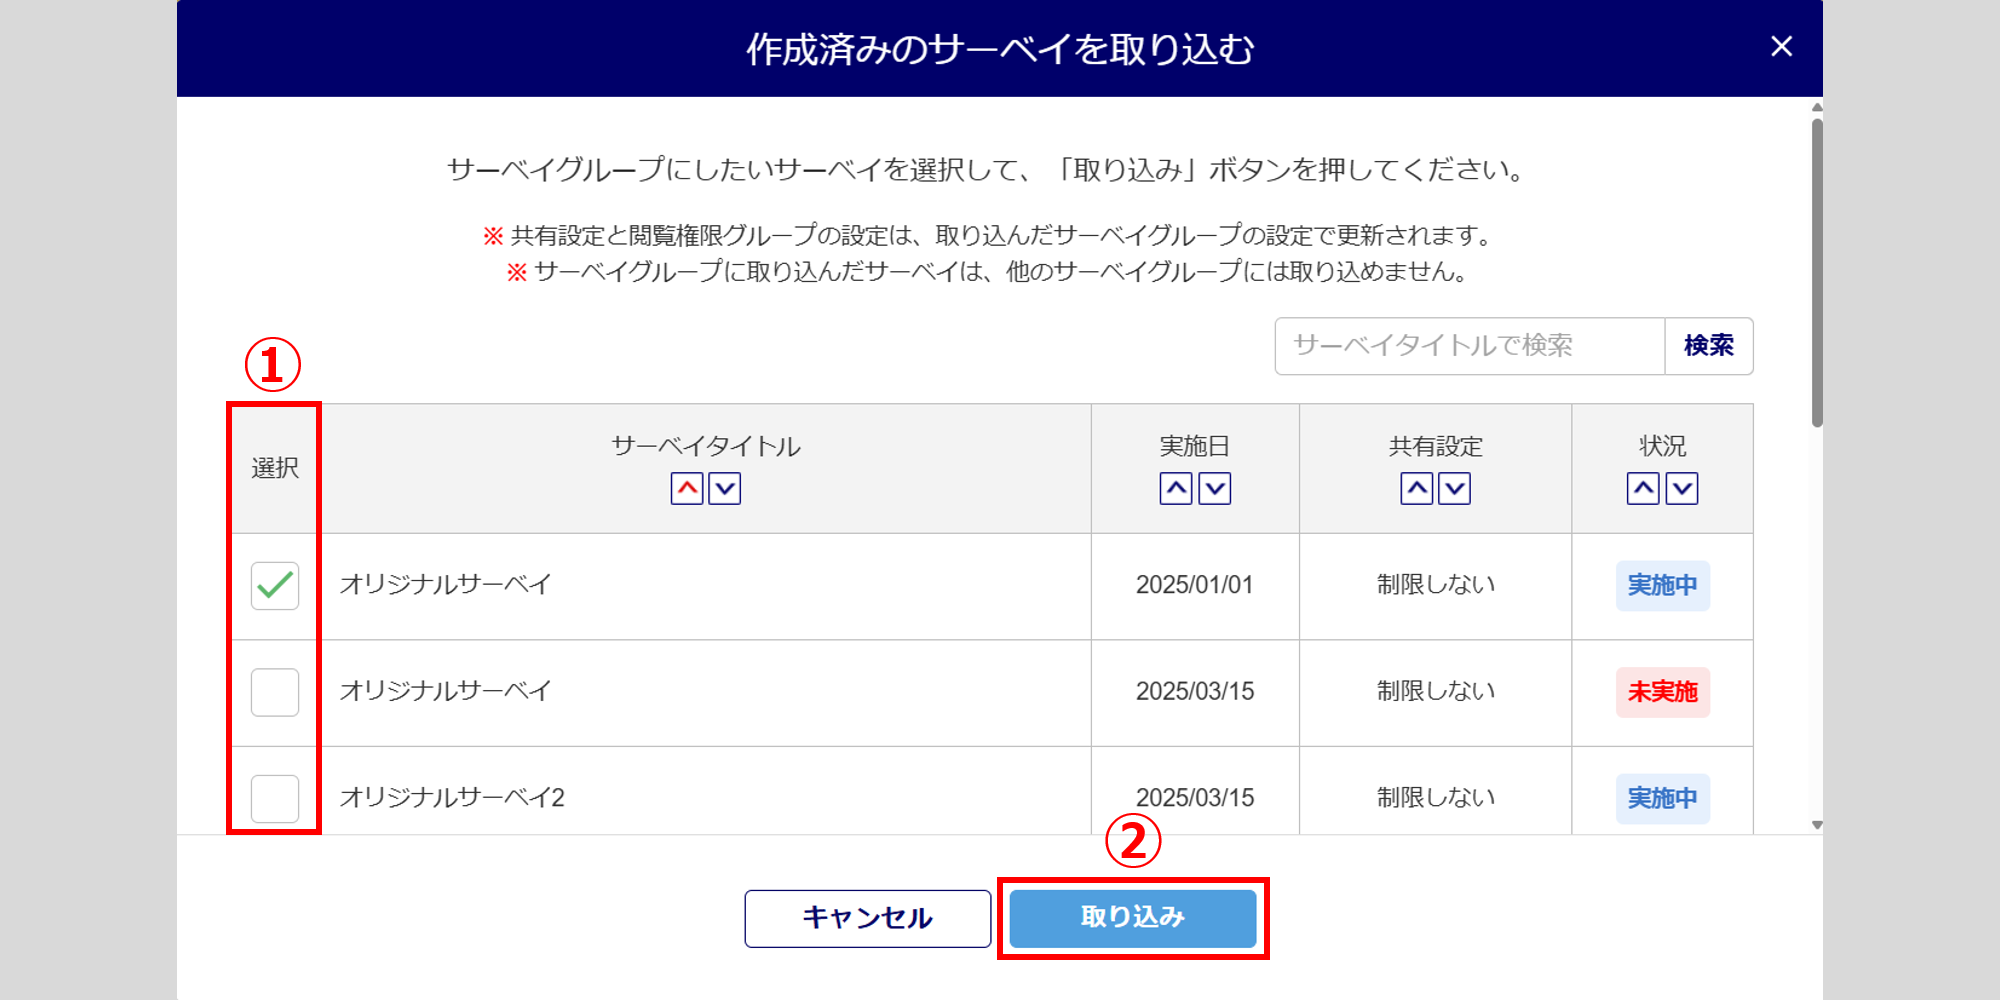The height and width of the screenshot is (1000, 2000).
Task: Select the オリジナルサーベイ2 checkbox
Action: coord(275,799)
